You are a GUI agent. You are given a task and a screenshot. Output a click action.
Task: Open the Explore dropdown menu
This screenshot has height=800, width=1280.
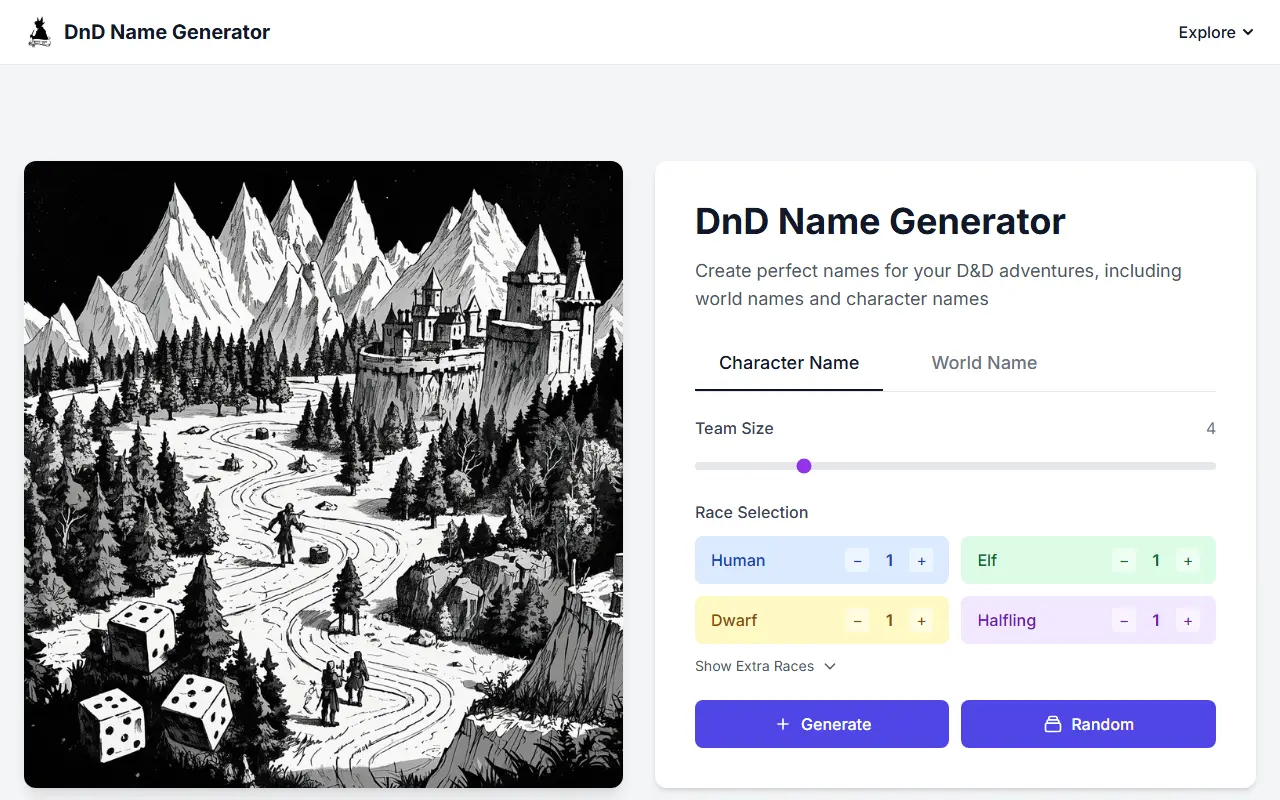click(1216, 32)
